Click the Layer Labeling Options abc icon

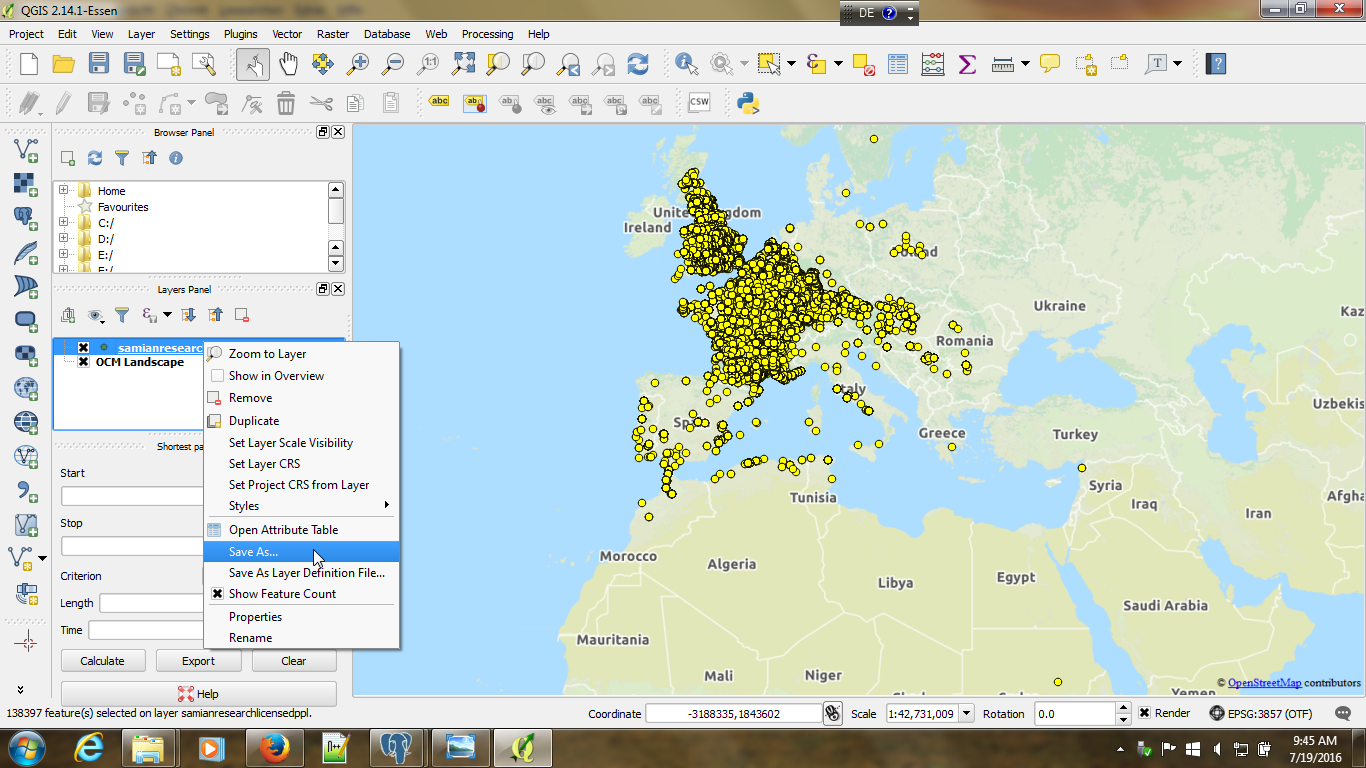point(439,102)
